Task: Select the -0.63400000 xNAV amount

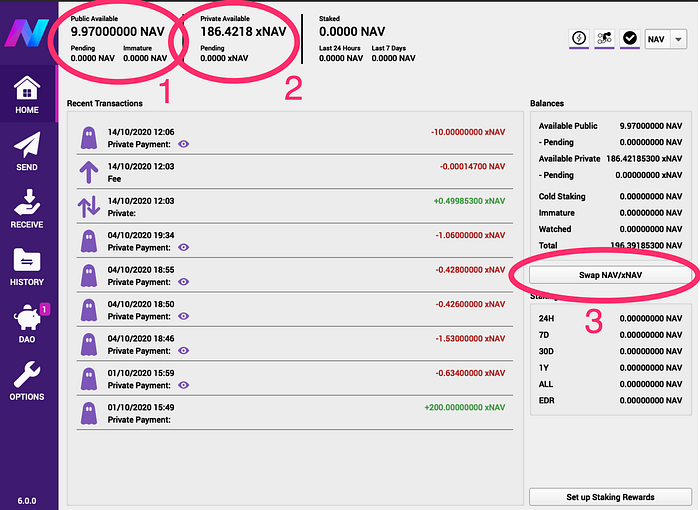Action: pos(470,373)
